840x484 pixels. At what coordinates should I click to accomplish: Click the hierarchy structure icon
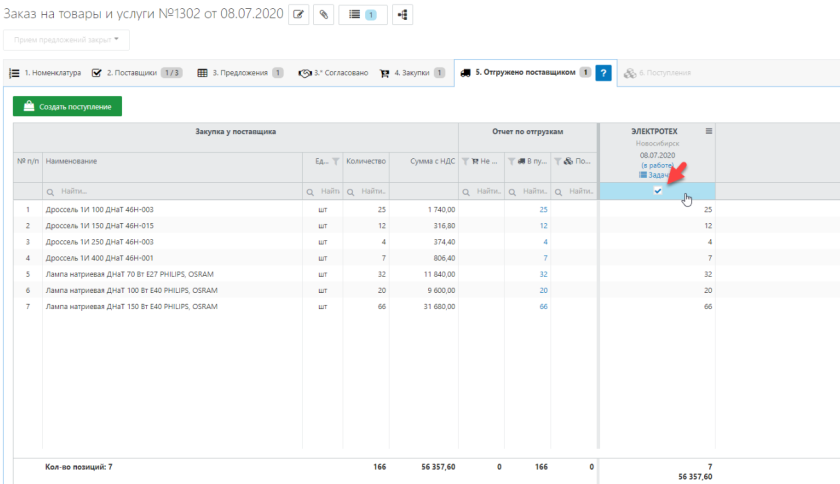[402, 14]
